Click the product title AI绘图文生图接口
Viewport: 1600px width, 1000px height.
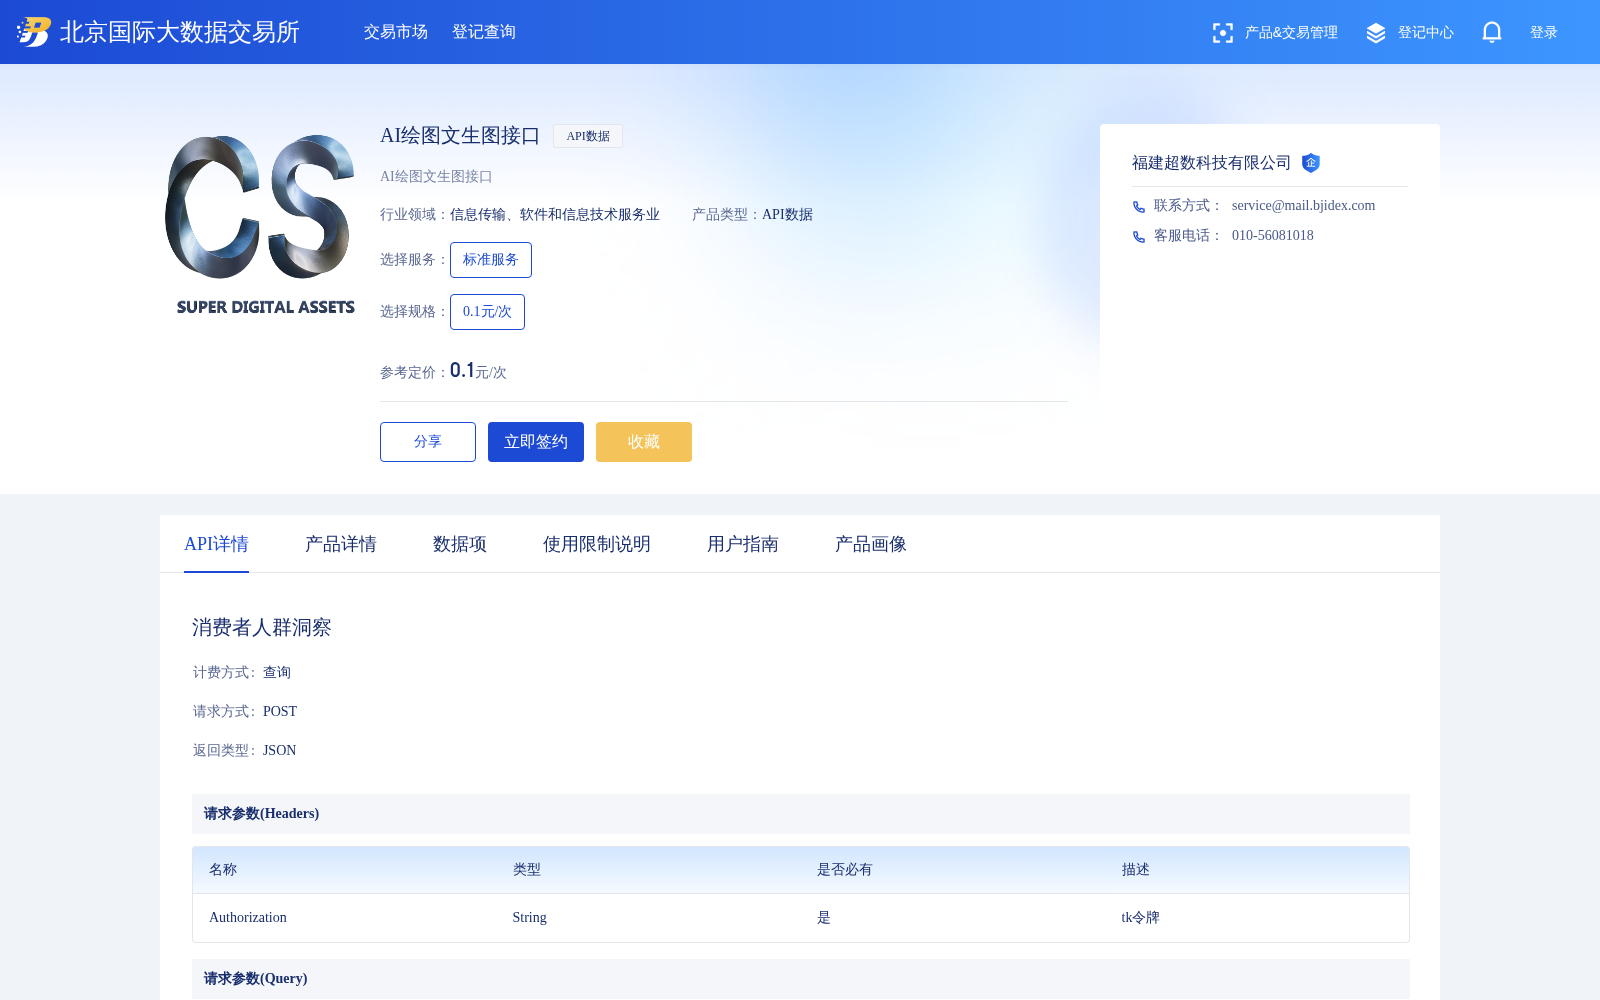(460, 136)
